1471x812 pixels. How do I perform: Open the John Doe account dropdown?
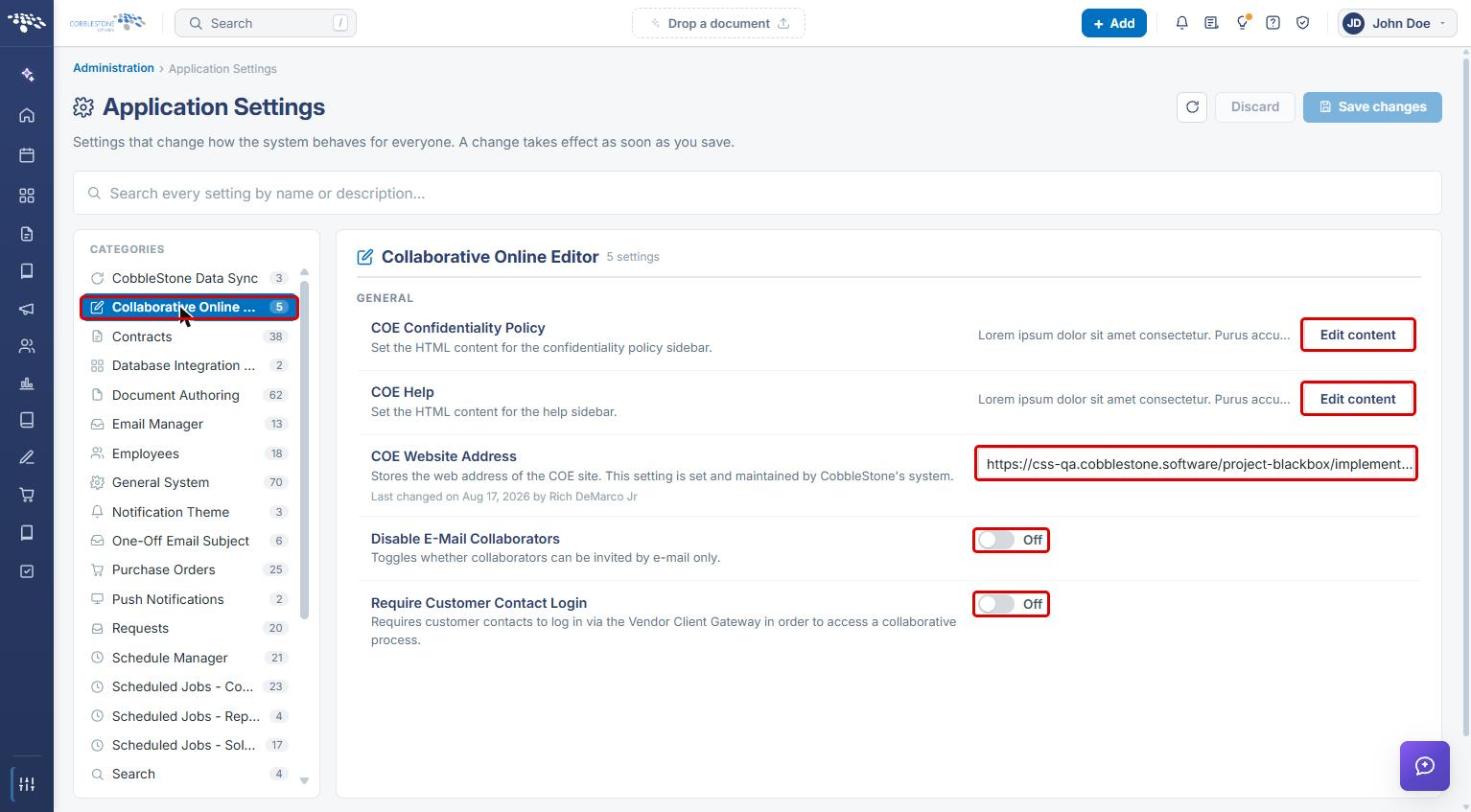point(1398,23)
